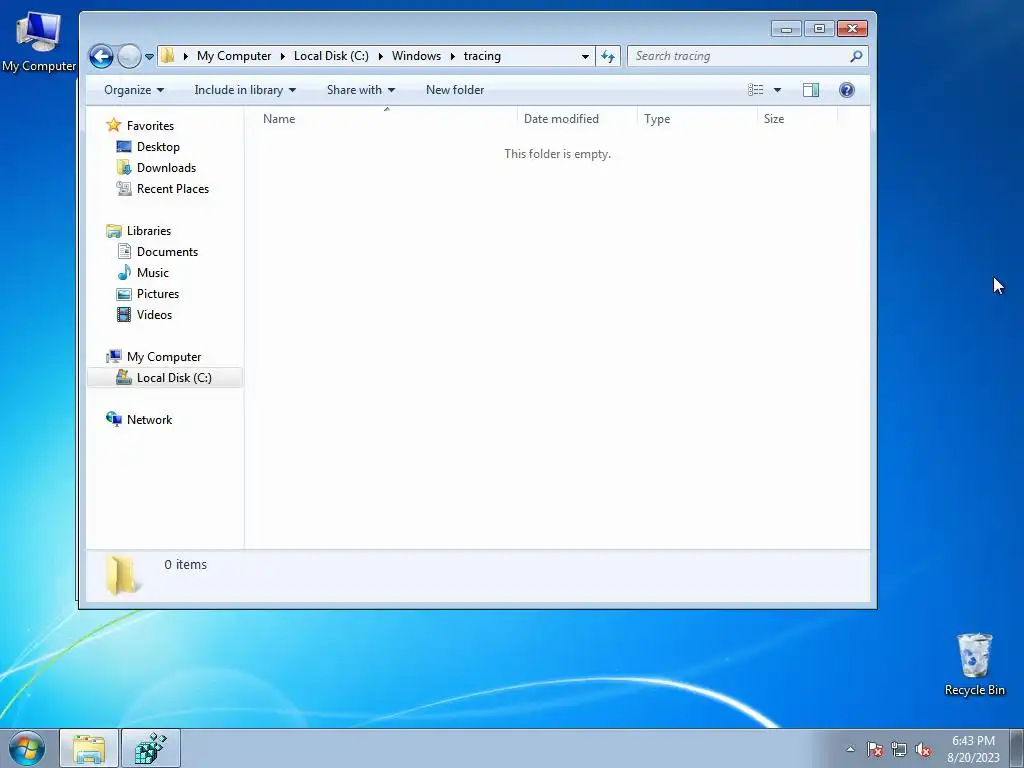1024x768 pixels.
Task: Toggle the preview pane
Action: (811, 90)
